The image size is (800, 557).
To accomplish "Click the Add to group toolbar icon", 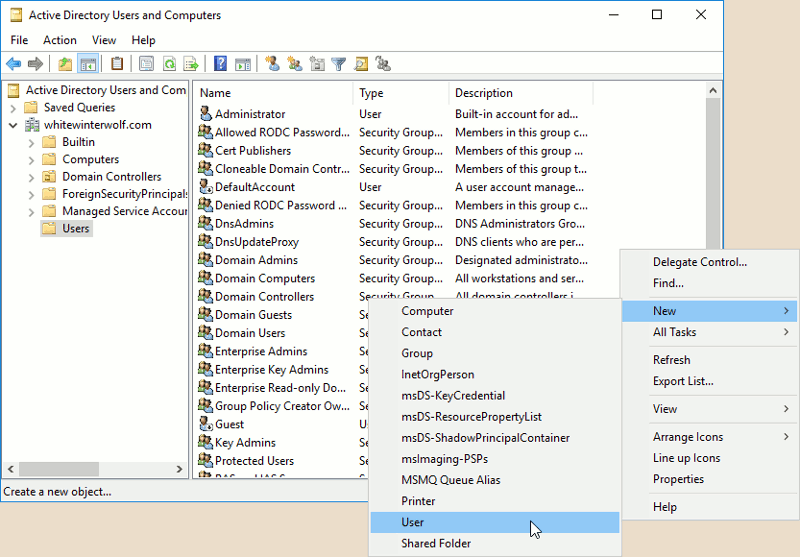I will click(x=383, y=64).
